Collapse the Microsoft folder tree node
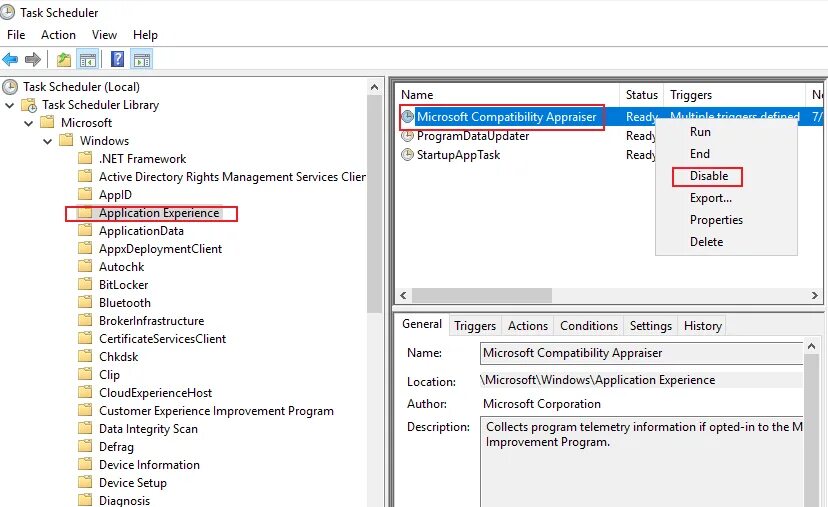The image size is (828, 507). pyautogui.click(x=29, y=123)
